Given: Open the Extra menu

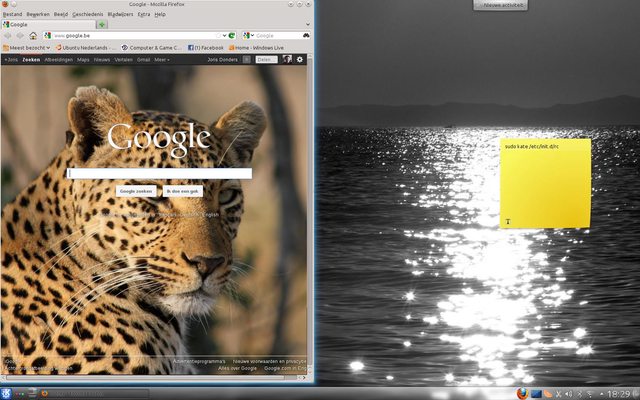Looking at the screenshot, I should click(x=144, y=14).
